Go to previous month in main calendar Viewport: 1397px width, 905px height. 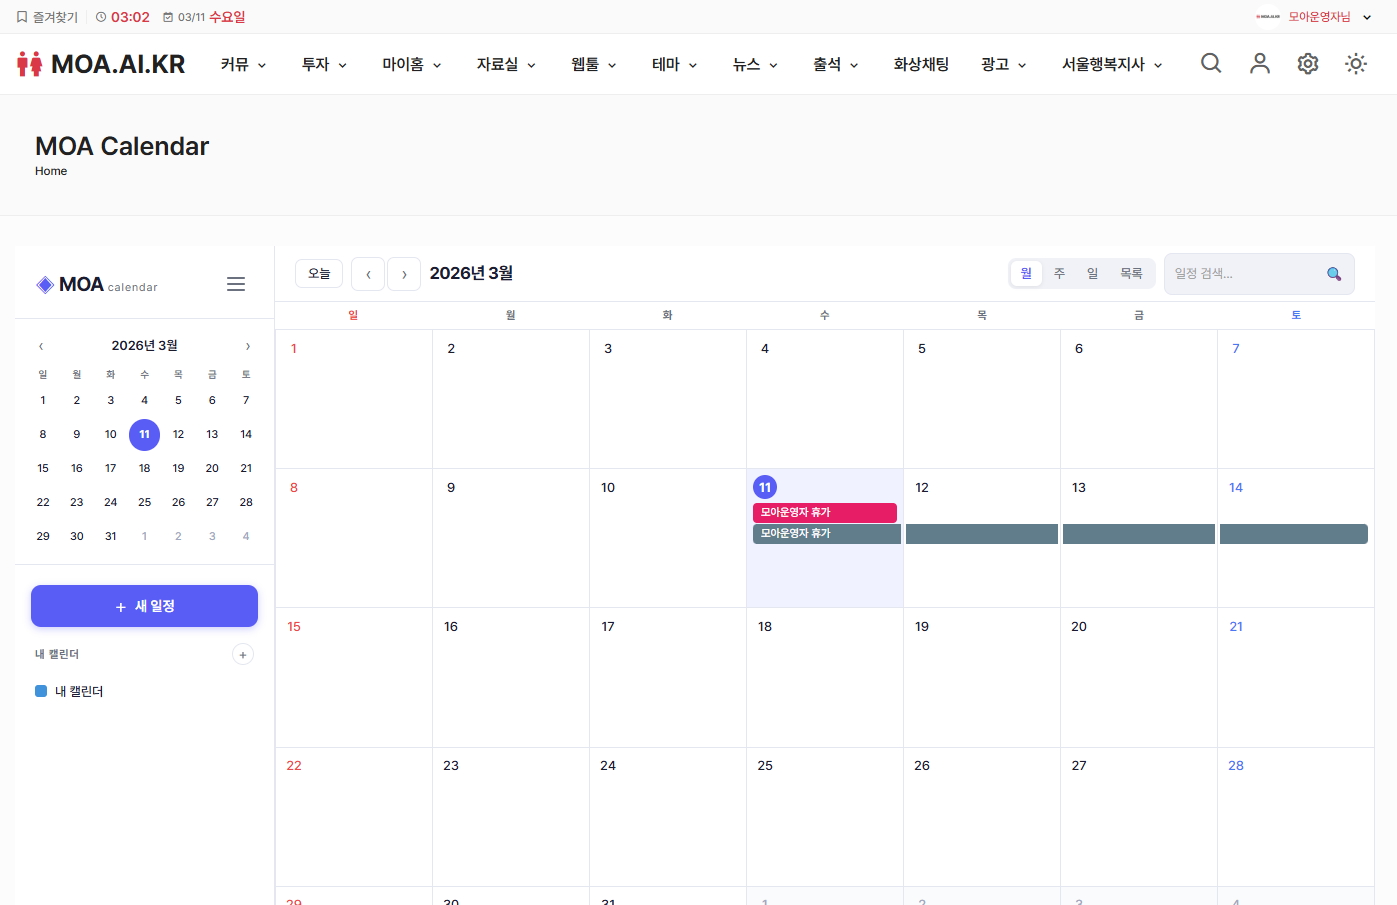point(368,274)
